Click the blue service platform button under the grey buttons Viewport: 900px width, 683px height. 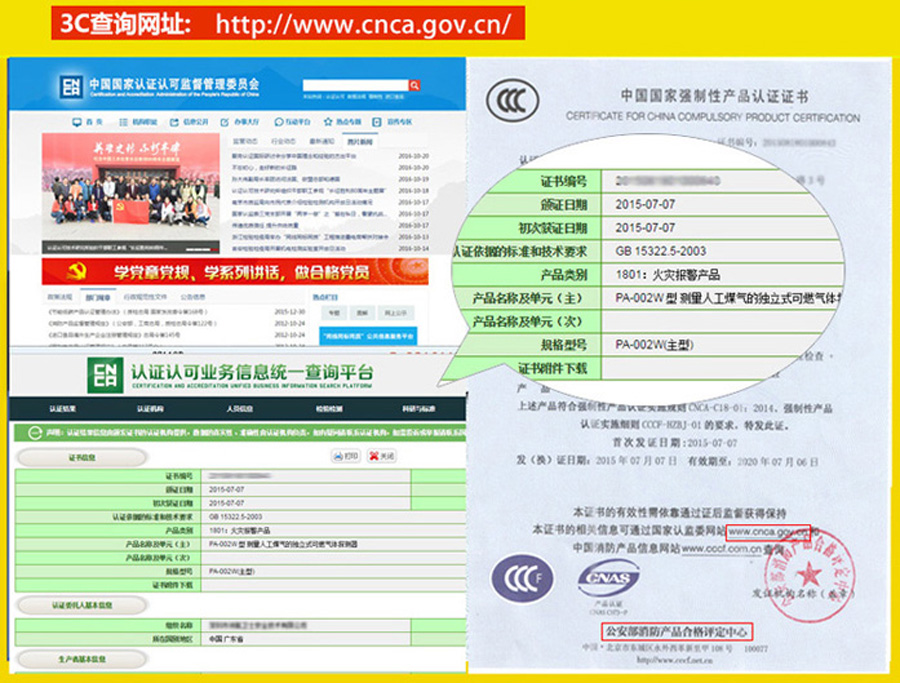click(x=368, y=336)
